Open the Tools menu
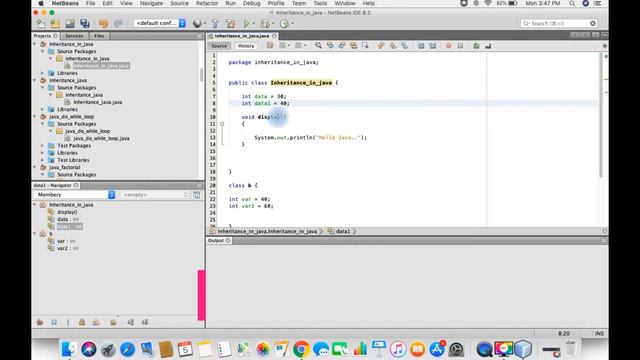This screenshot has width=640, height=360. [x=320, y=3]
